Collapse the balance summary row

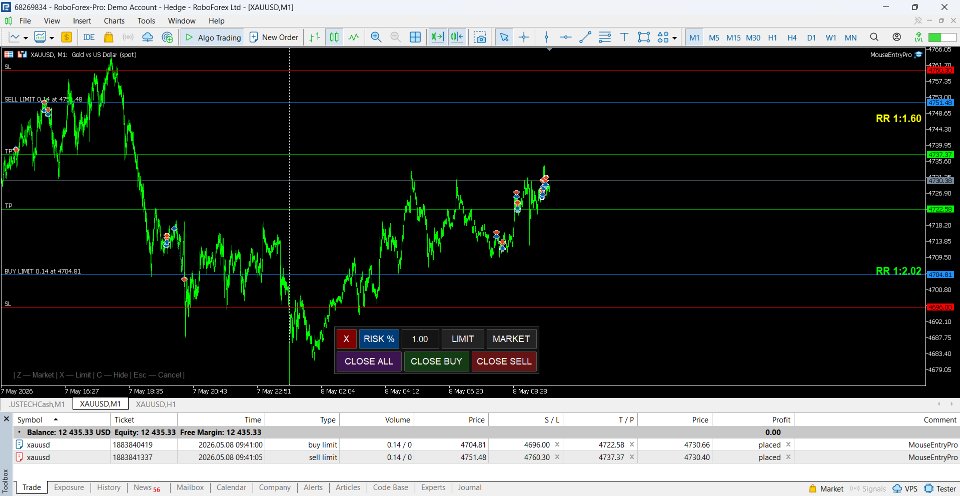19,432
